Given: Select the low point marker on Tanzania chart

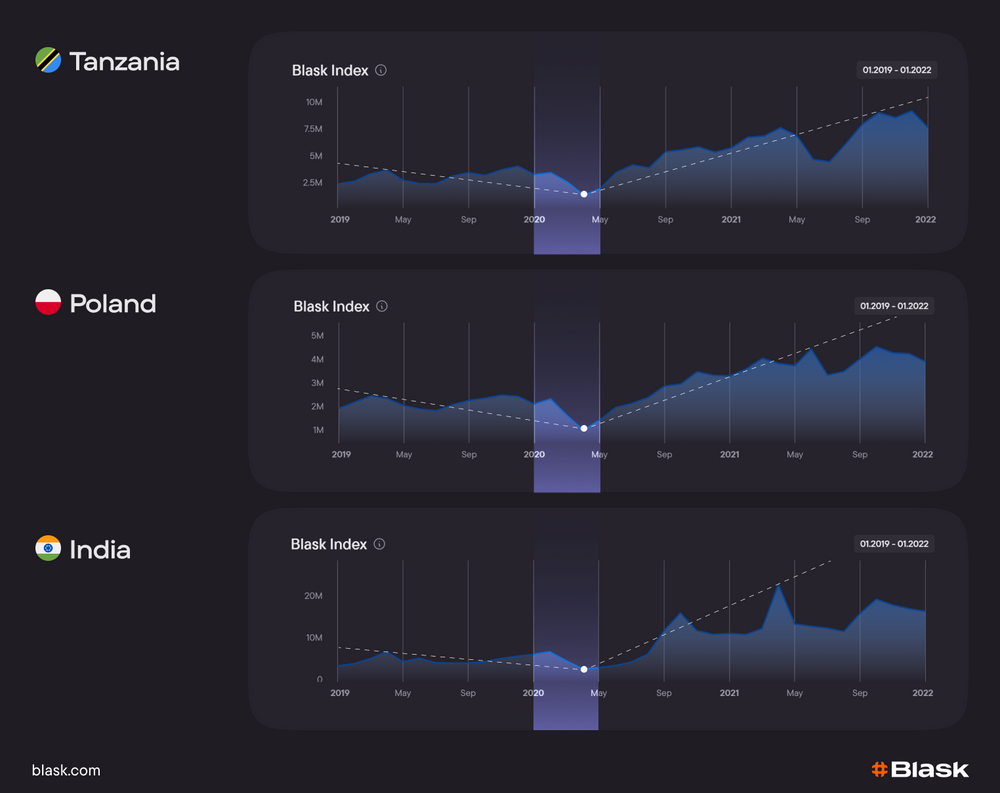Looking at the screenshot, I should coord(584,194).
